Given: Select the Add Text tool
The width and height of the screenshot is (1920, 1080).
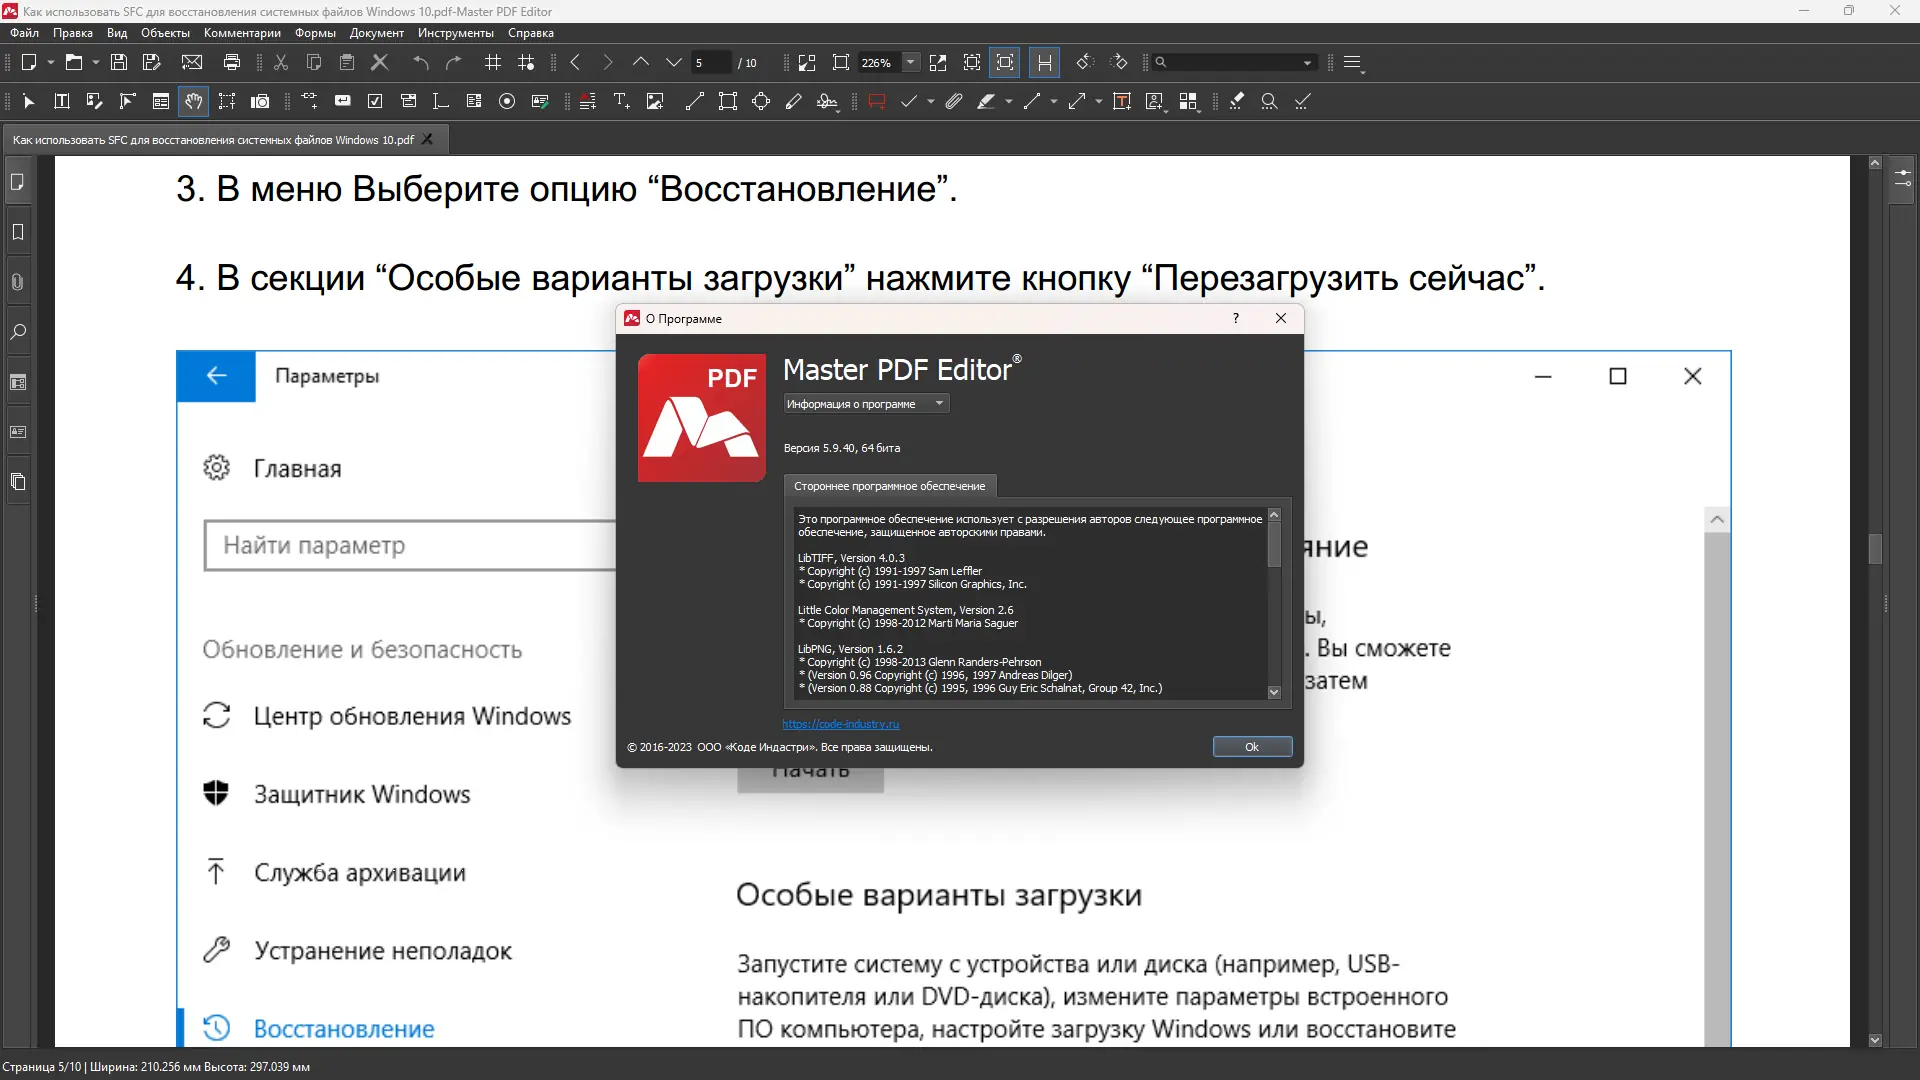Looking at the screenshot, I should (621, 101).
